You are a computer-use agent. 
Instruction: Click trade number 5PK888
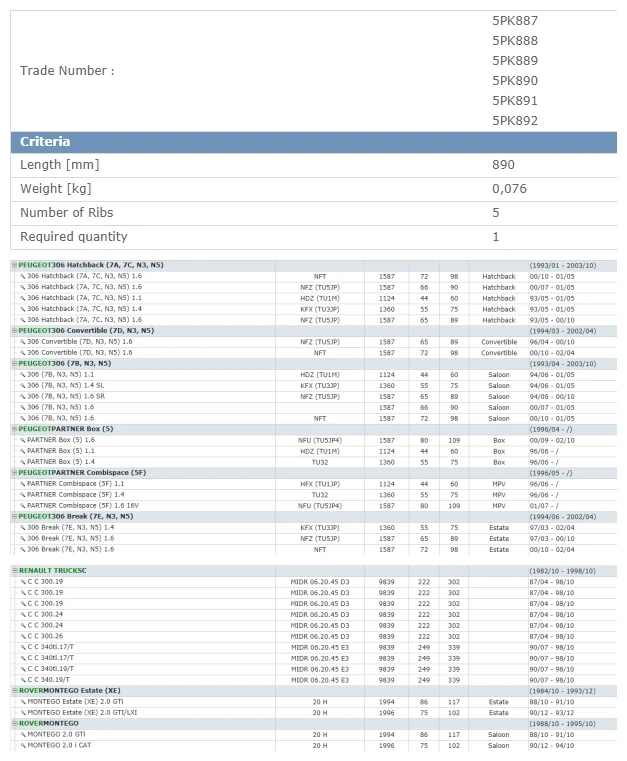click(x=515, y=41)
